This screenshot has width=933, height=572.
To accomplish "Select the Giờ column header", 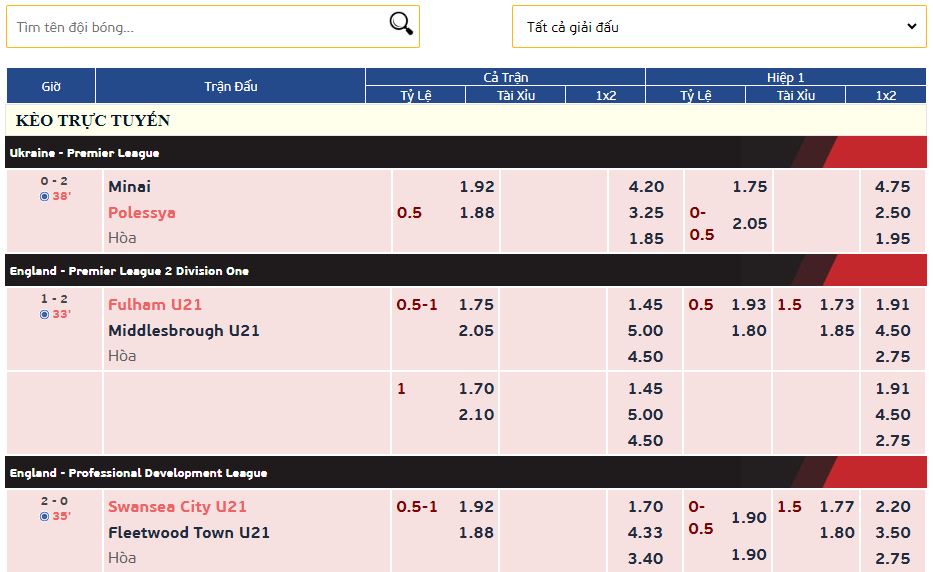I will 51,86.
